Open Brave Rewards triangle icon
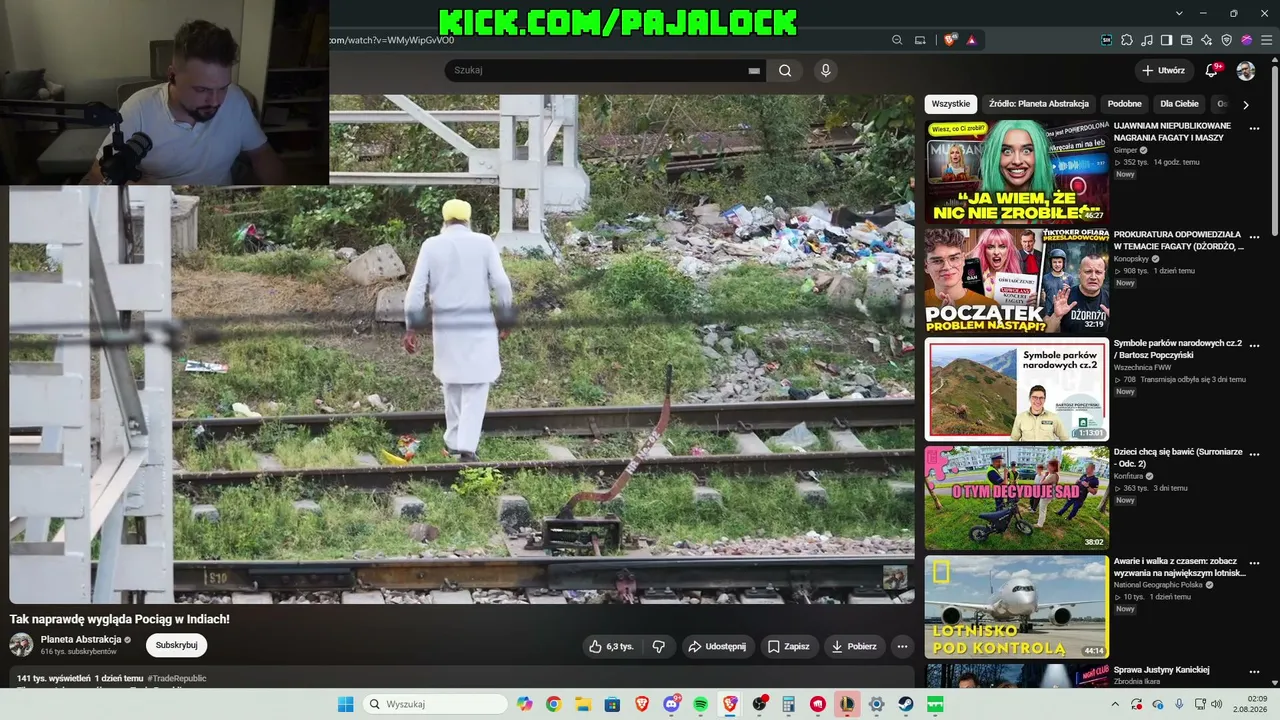The image size is (1280, 720). (x=971, y=40)
